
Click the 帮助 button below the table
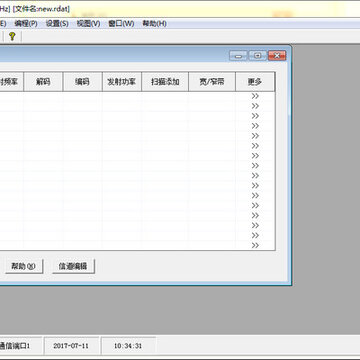pos(23,266)
